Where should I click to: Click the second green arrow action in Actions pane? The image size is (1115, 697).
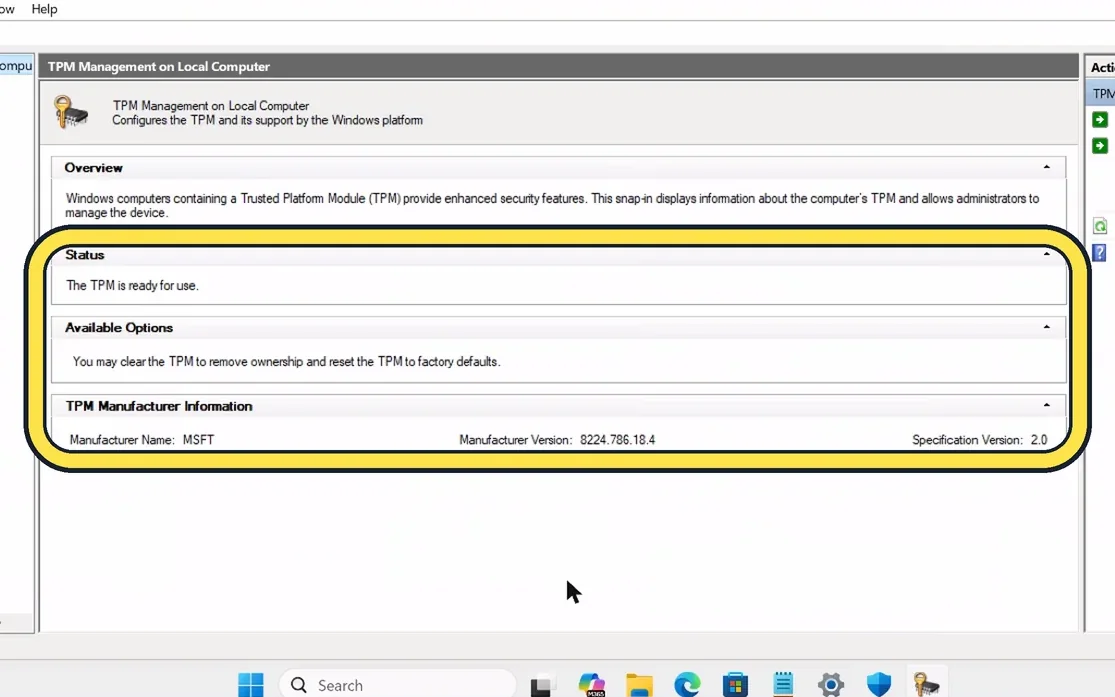point(1099,146)
